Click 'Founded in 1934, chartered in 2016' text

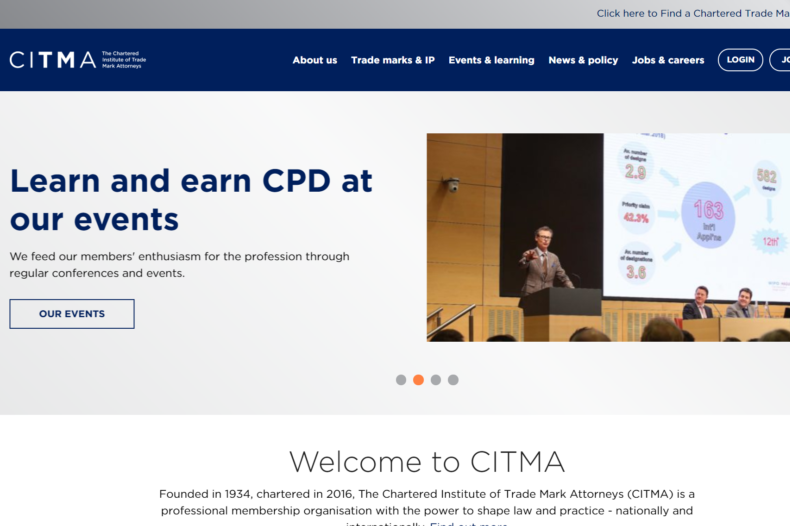pyautogui.click(x=427, y=509)
